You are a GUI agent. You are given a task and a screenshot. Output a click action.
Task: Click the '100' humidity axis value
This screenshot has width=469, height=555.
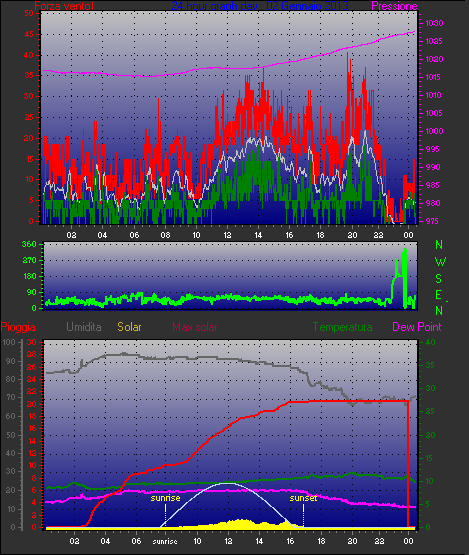click(x=8, y=342)
